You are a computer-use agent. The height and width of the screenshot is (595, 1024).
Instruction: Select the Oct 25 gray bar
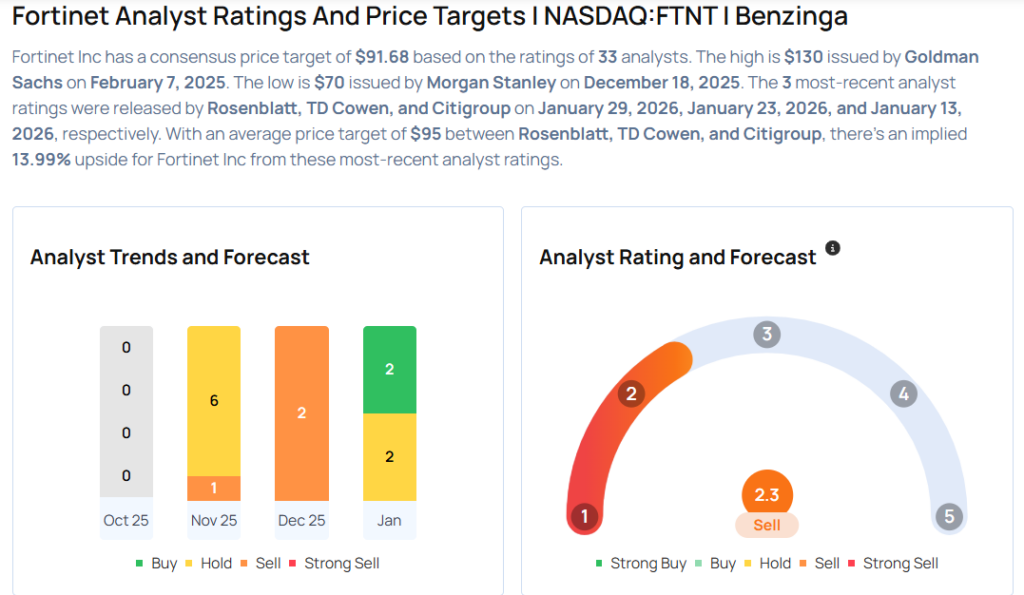126,412
